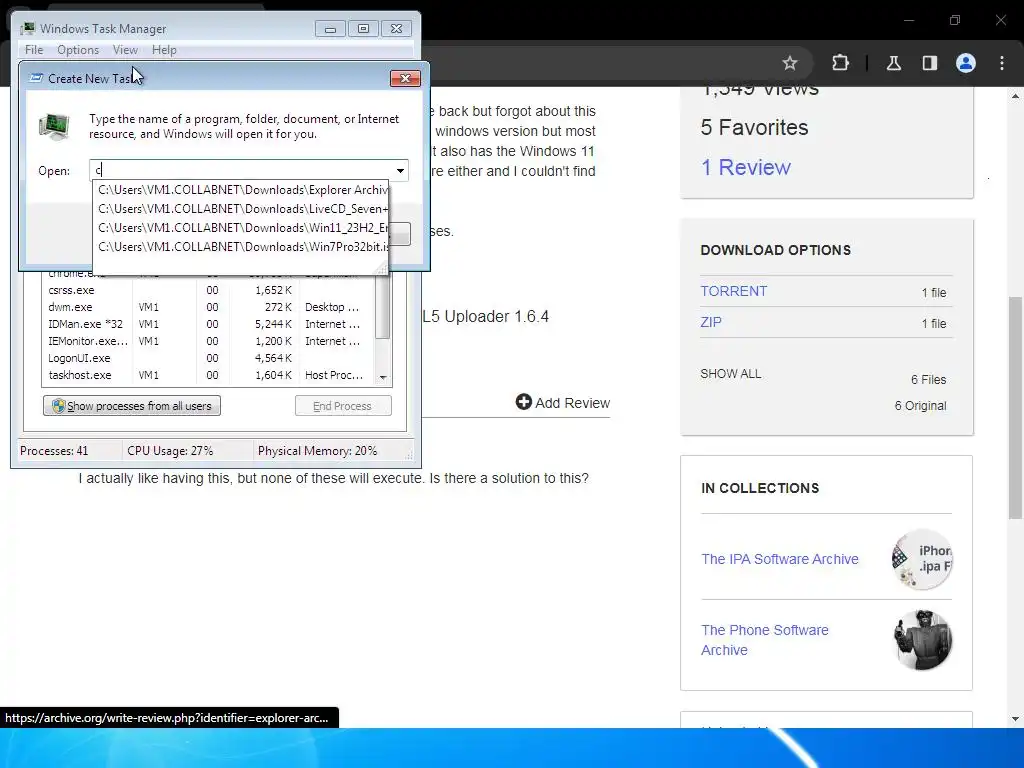
Task: Open the Chrome extensions puzzle icon
Action: [x=840, y=63]
